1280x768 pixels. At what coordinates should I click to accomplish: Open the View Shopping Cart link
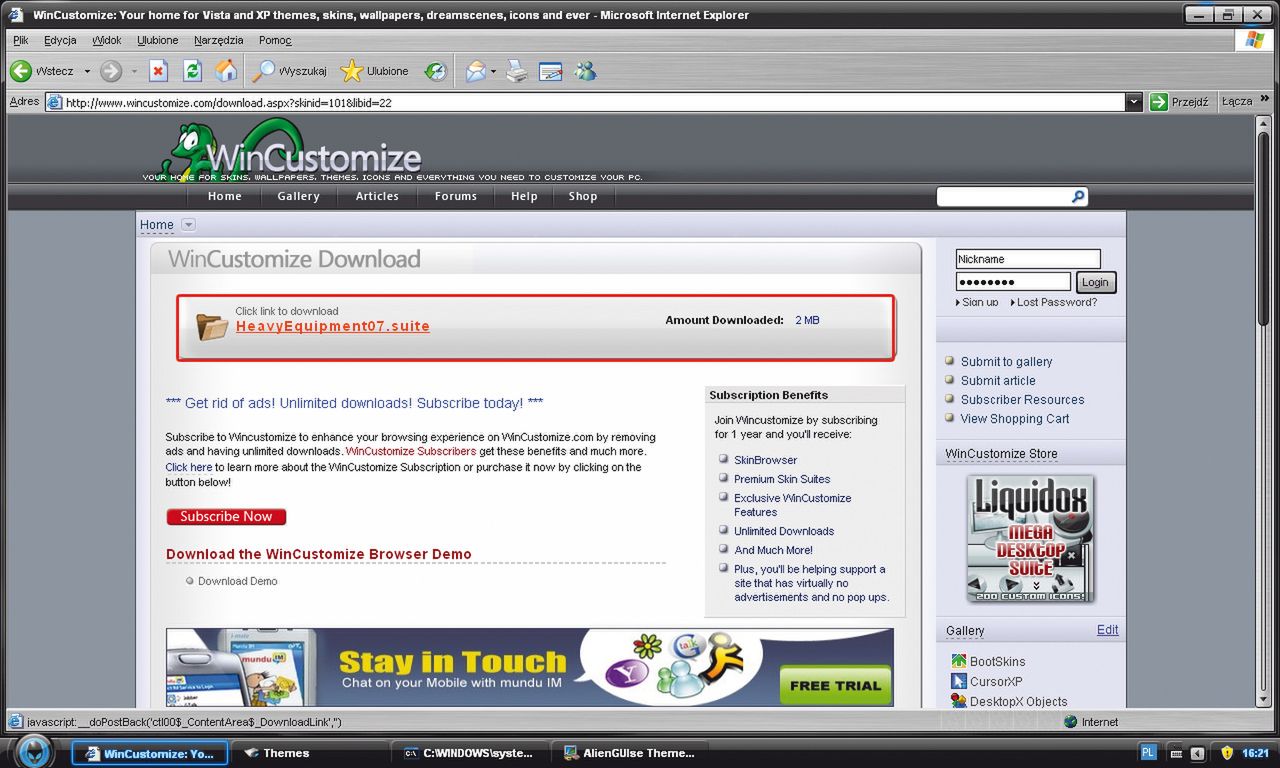coord(1015,418)
